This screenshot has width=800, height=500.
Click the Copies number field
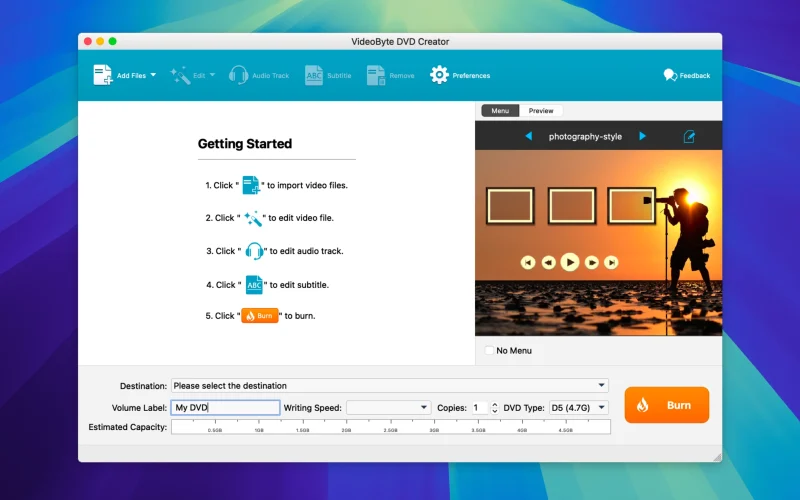click(479, 408)
